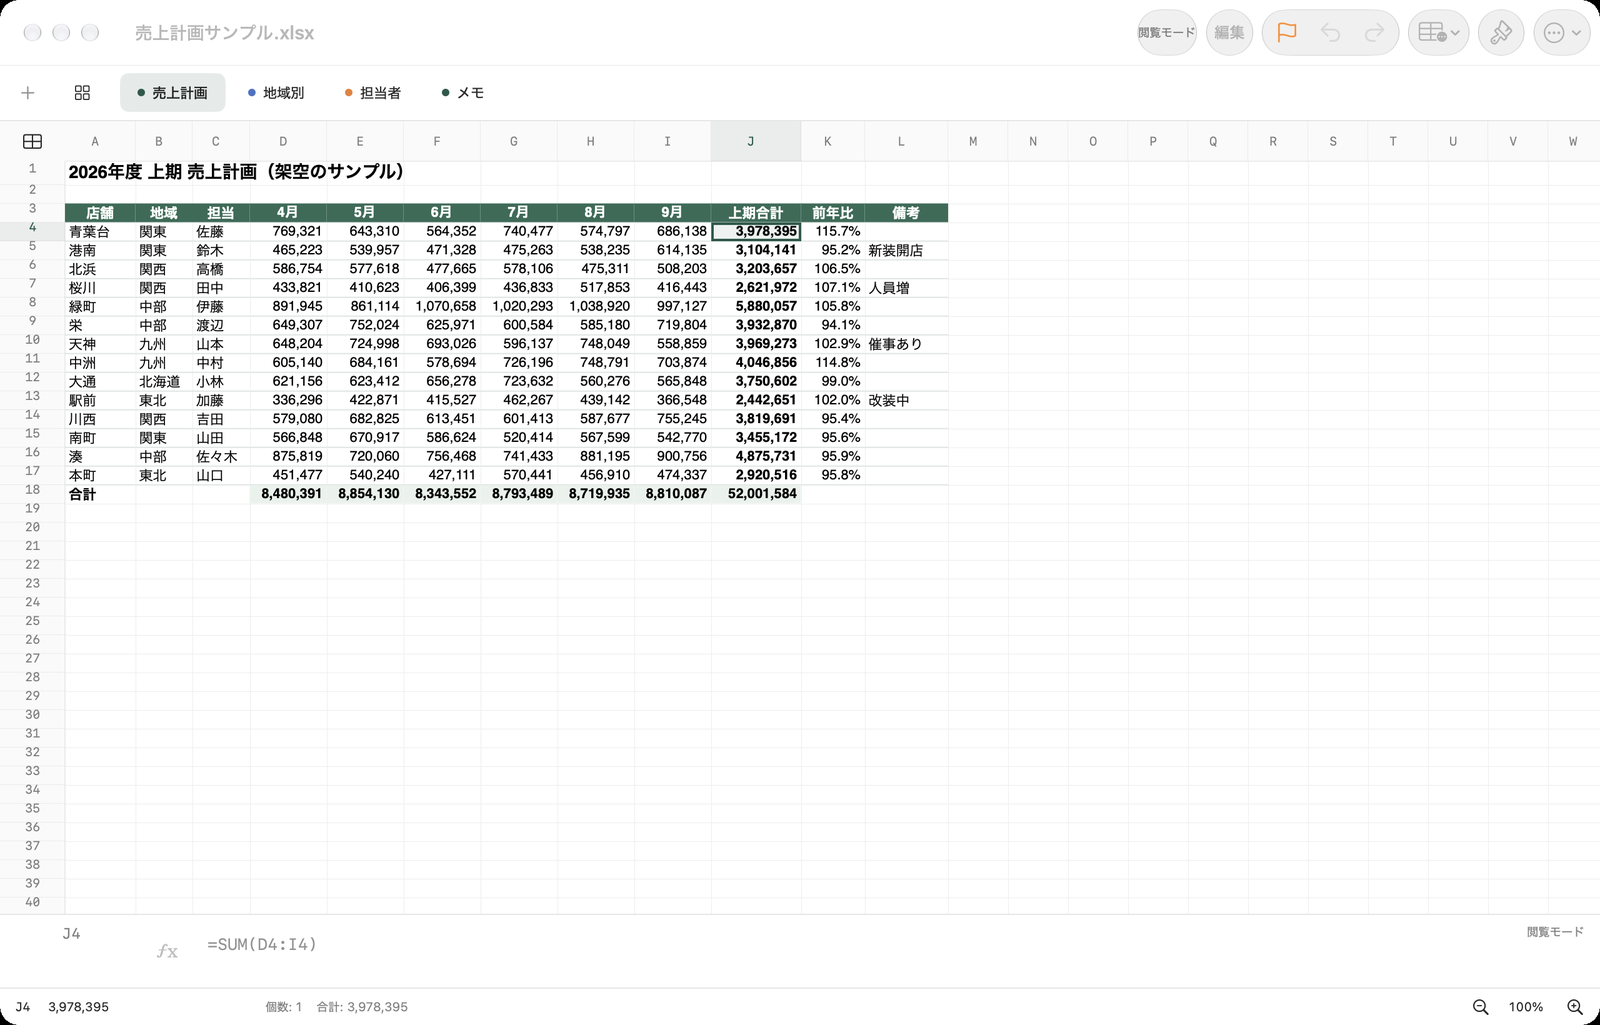Open the table options dropdown
The width and height of the screenshot is (1600, 1025).
[1438, 33]
